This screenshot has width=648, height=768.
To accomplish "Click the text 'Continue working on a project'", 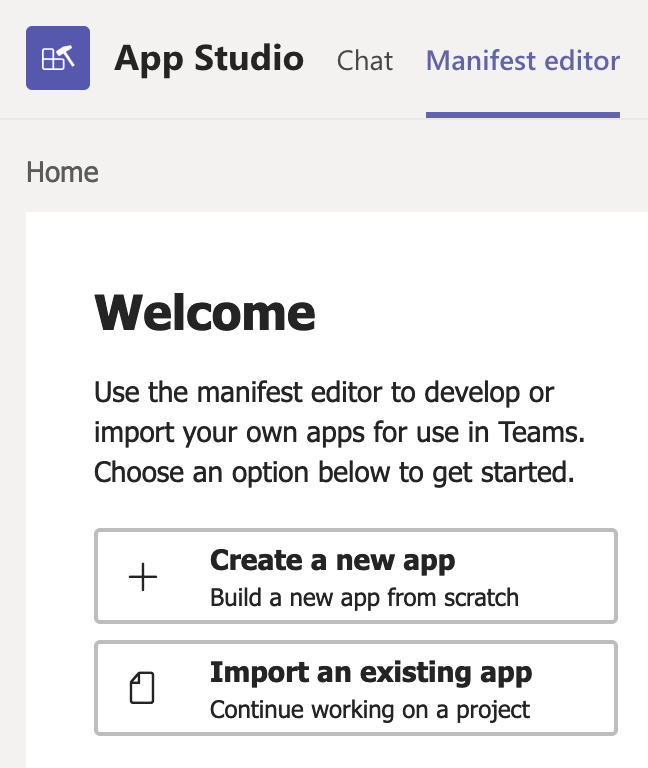I will [x=370, y=710].
